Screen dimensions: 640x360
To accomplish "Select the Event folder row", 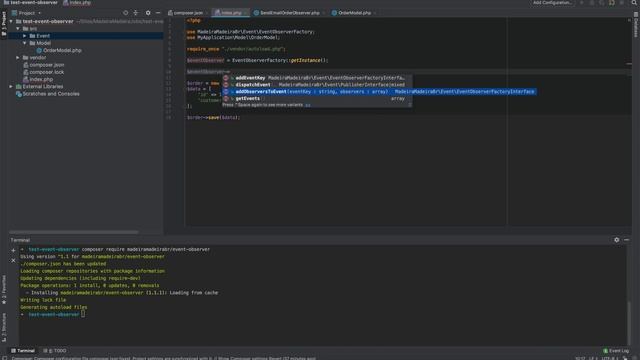I will (86, 36).
